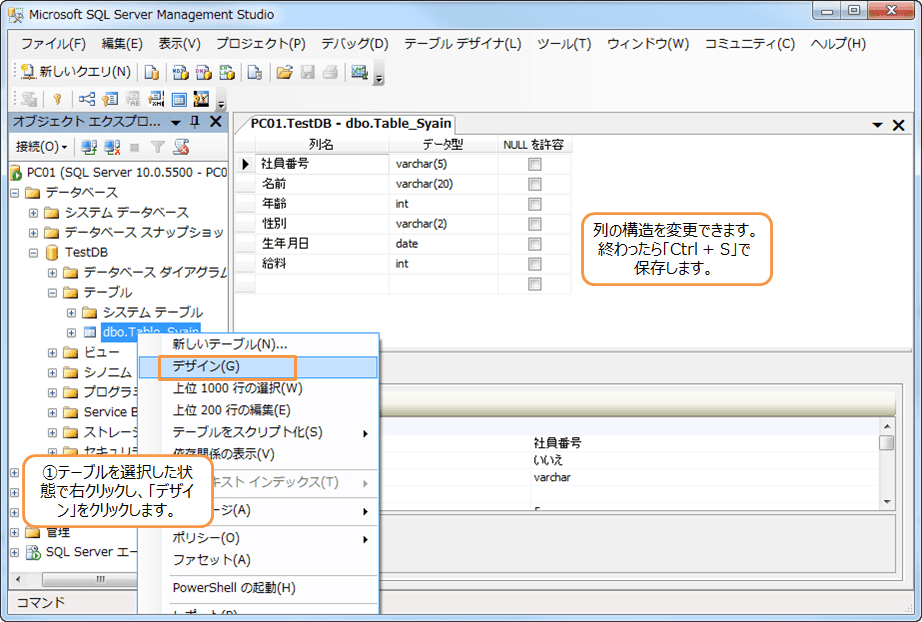
Task: Select 上位 1000 行の選択(W)
Action: (x=259, y=388)
